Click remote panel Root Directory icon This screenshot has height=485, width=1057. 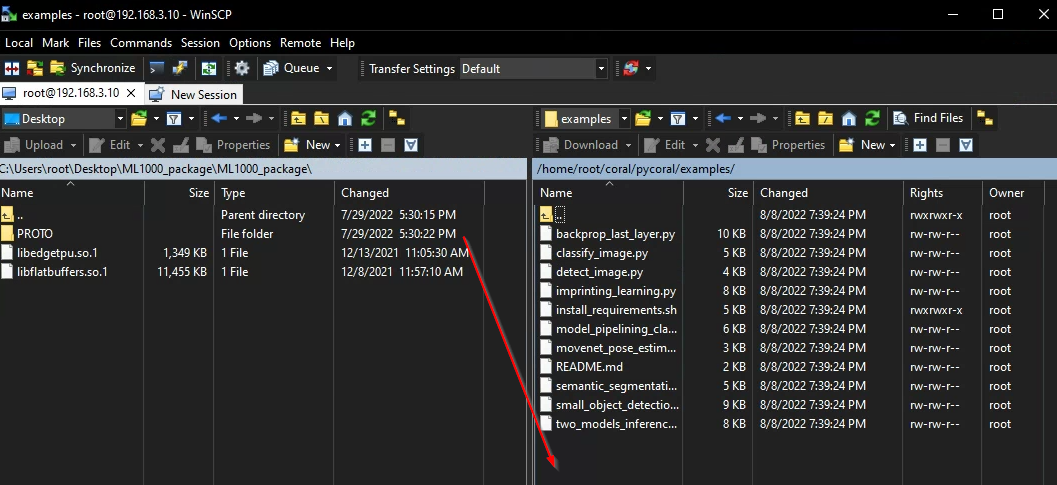point(826,119)
